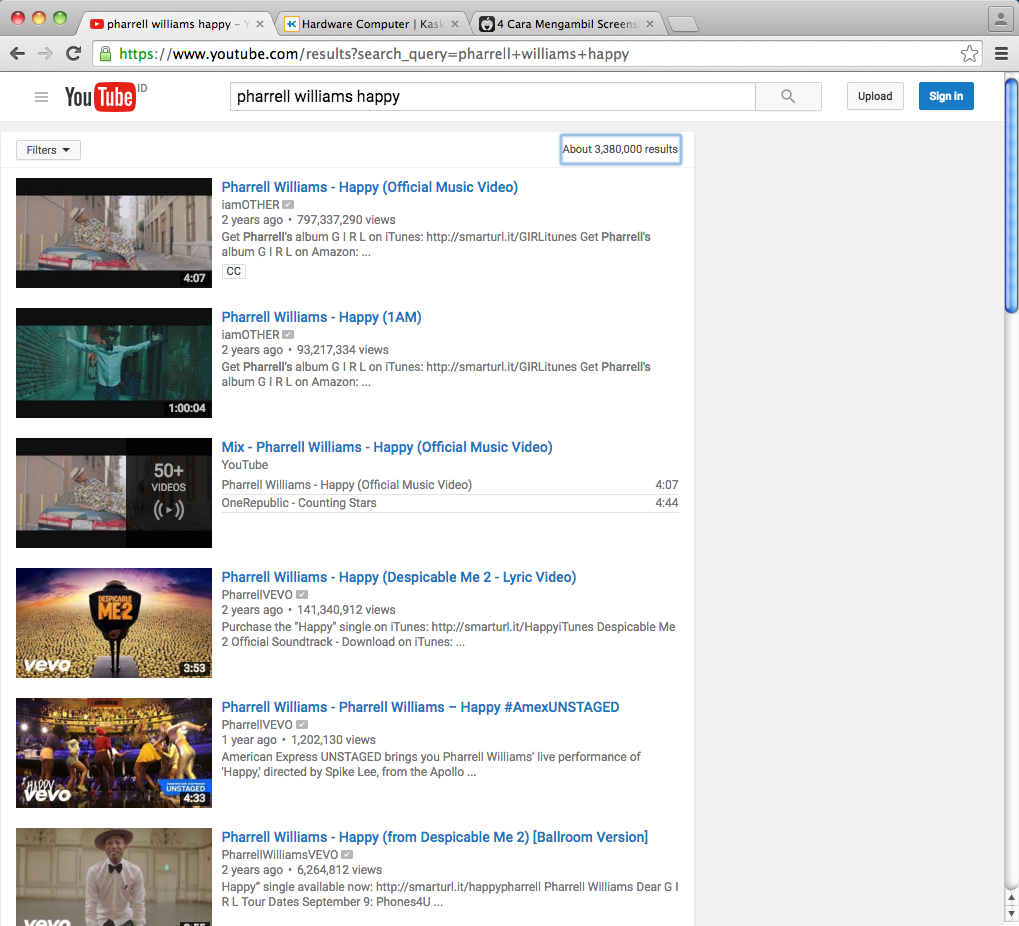Click CC badge under Official Music Video

(233, 271)
